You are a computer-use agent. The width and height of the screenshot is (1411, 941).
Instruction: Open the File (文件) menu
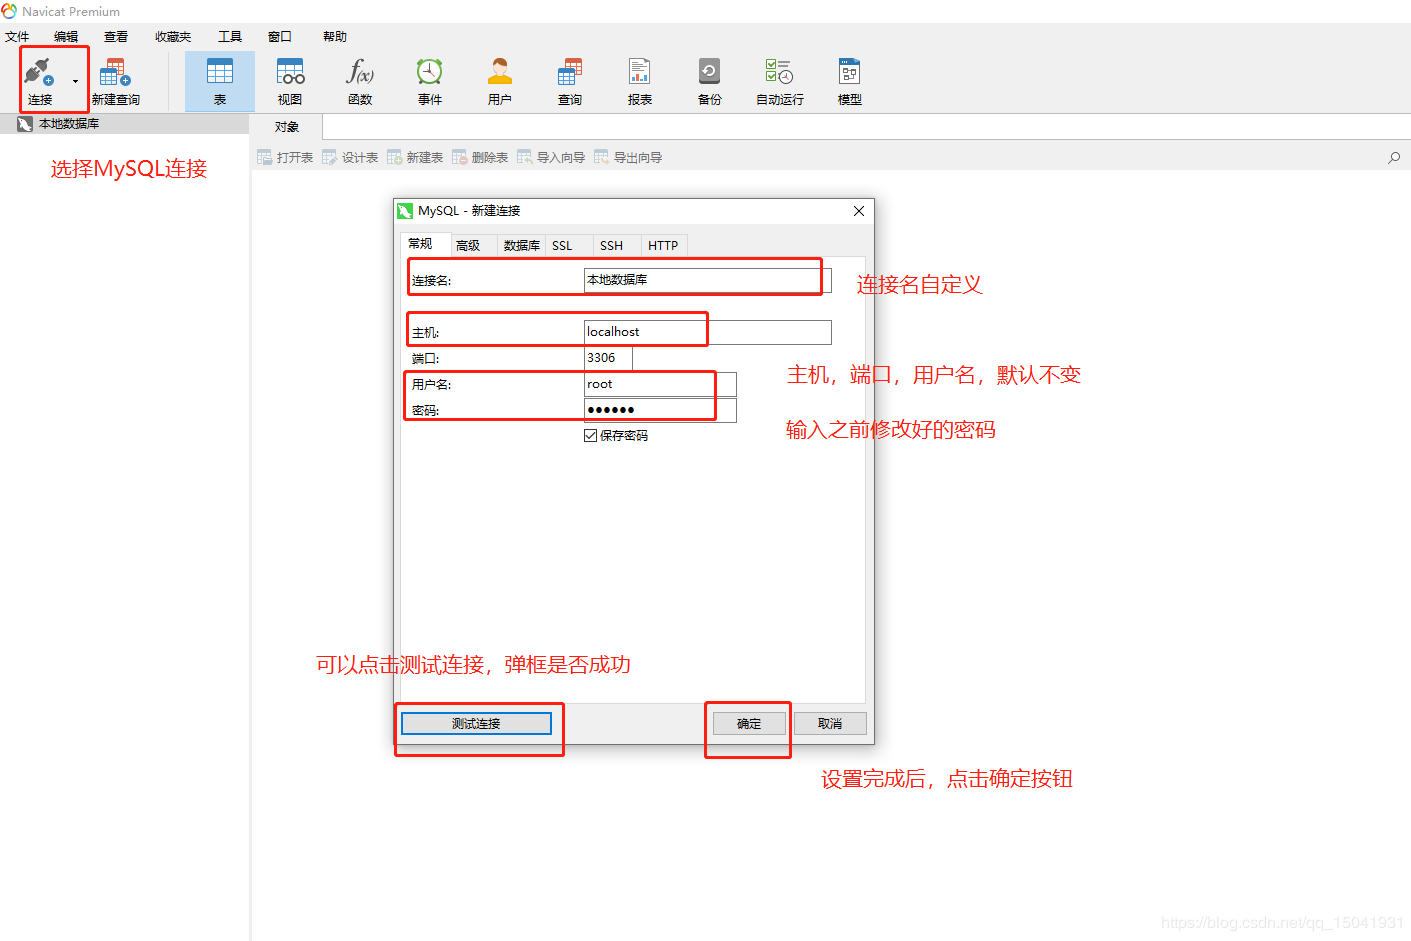[x=17, y=37]
